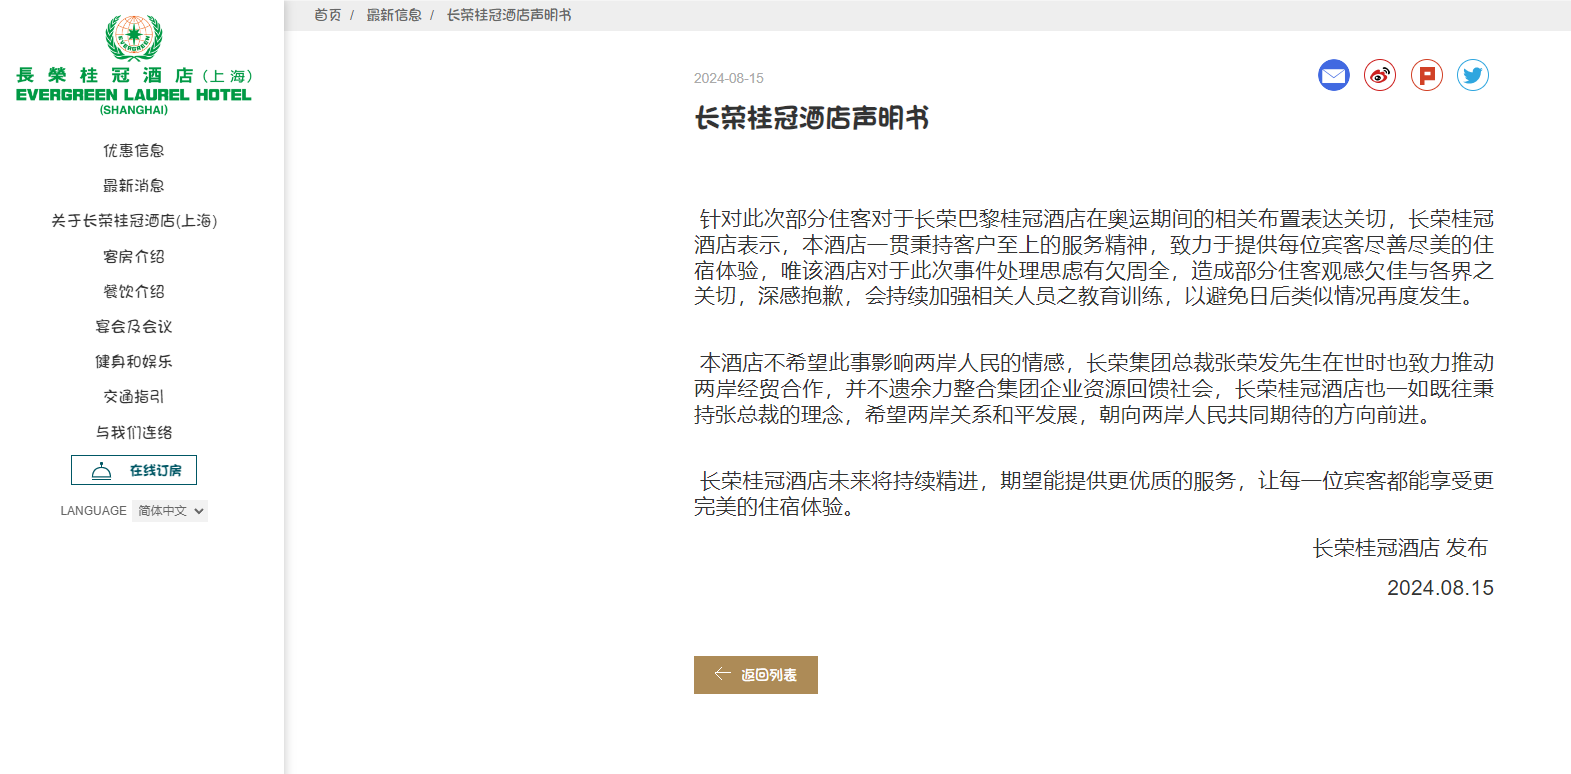Image resolution: width=1571 pixels, height=774 pixels.
Task: Share the statement via email icon
Action: click(x=1333, y=75)
